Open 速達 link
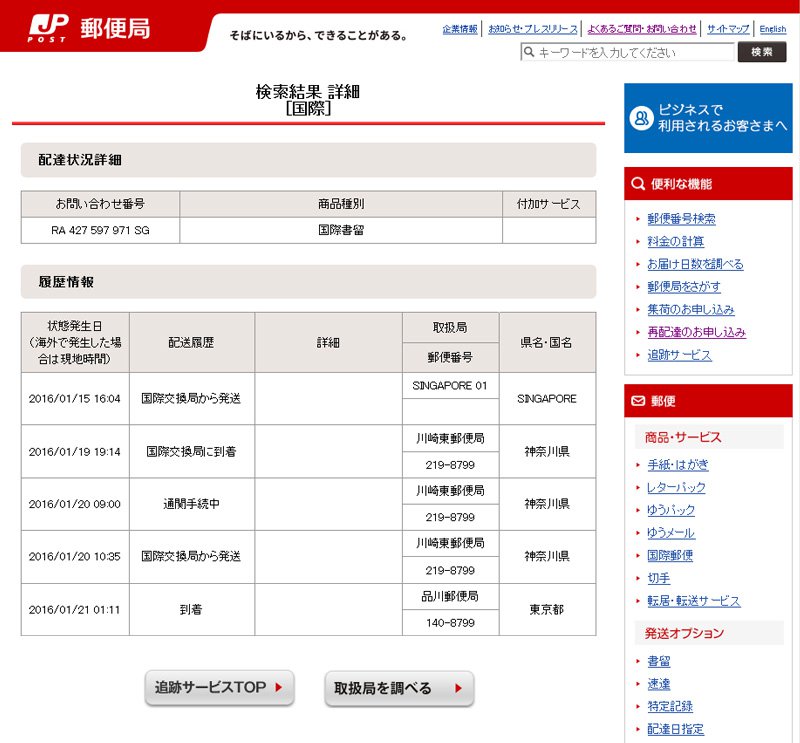 tap(659, 684)
